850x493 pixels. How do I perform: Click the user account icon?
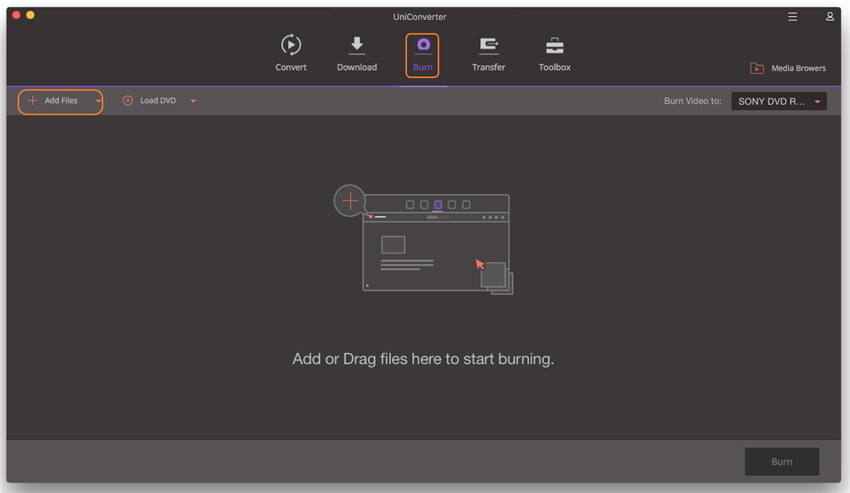tap(829, 17)
